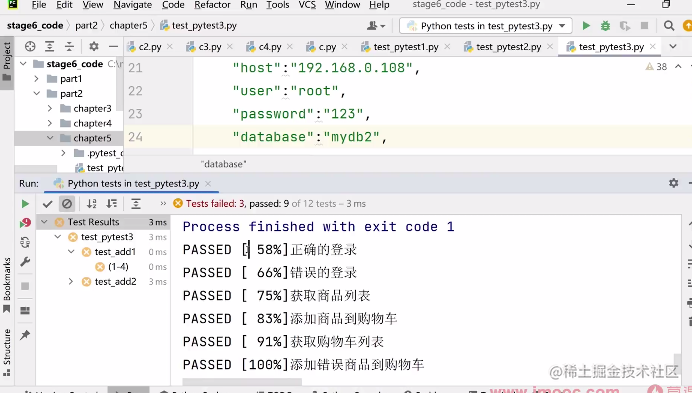Click the green Run button in toolbar
This screenshot has height=393, width=692.
tap(586, 26)
